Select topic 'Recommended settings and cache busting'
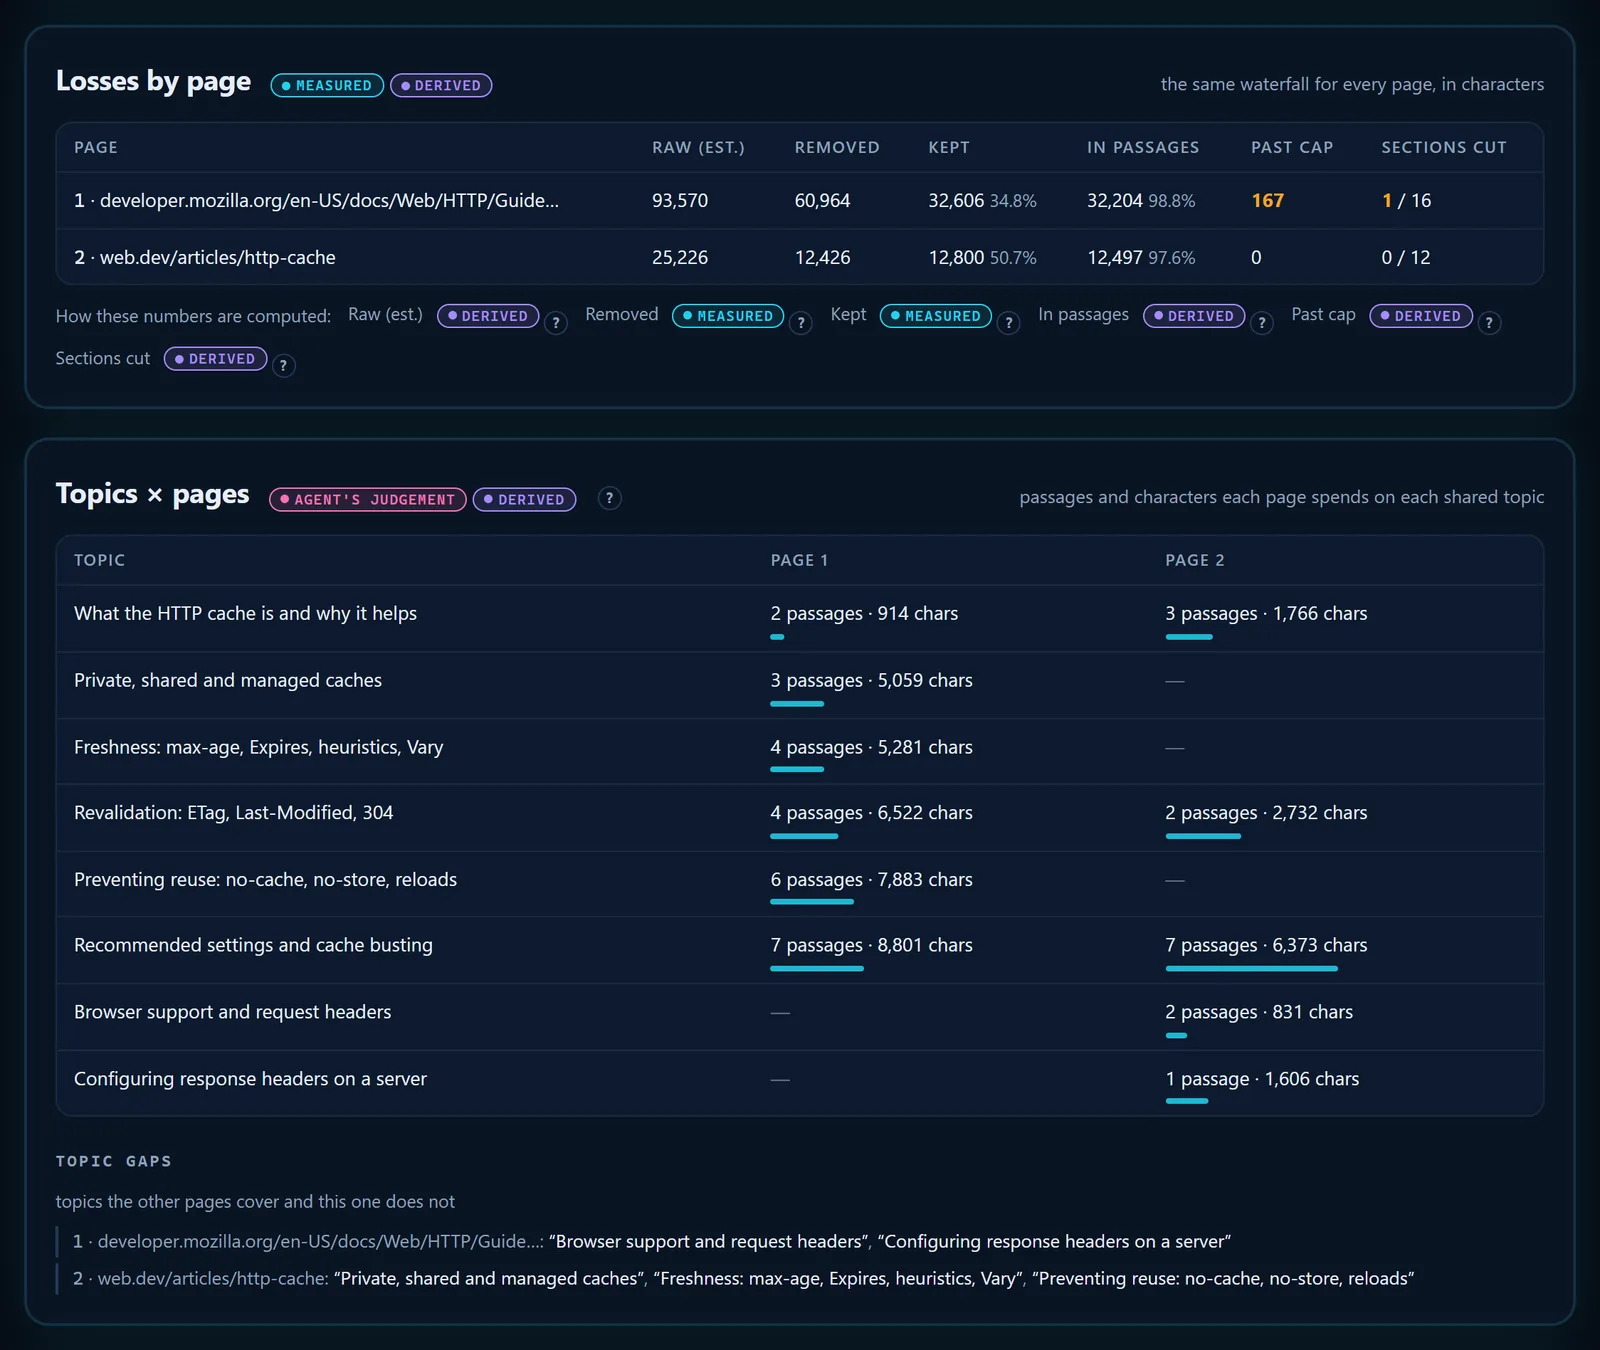Image resolution: width=1600 pixels, height=1350 pixels. pyautogui.click(x=253, y=945)
